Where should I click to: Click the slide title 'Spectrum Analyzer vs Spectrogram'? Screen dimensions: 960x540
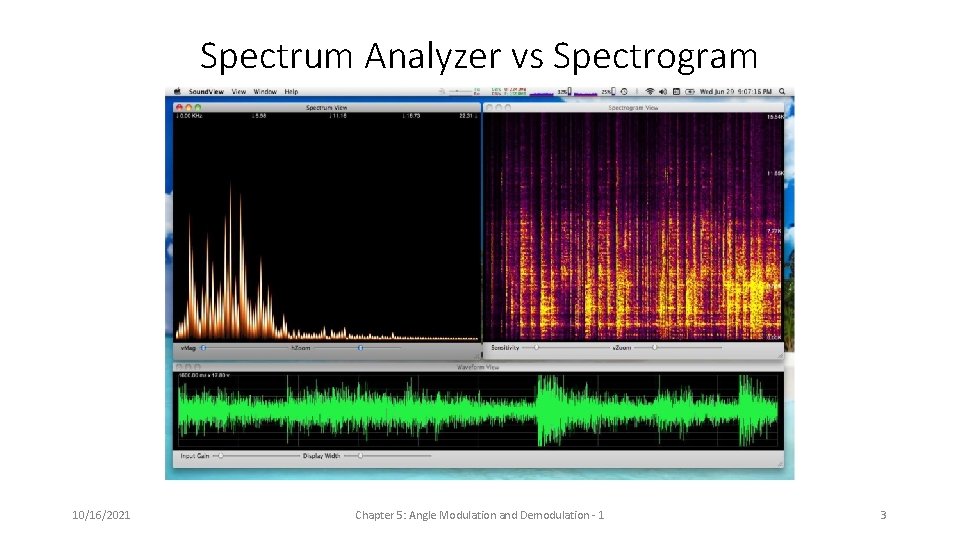click(x=479, y=56)
